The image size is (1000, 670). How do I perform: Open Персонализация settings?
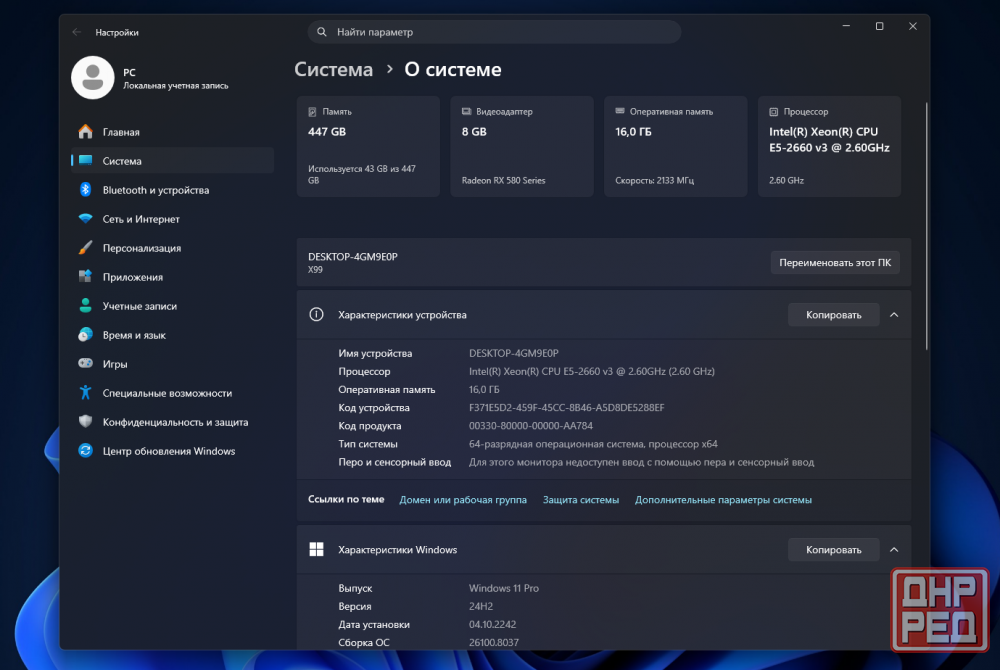pos(172,248)
